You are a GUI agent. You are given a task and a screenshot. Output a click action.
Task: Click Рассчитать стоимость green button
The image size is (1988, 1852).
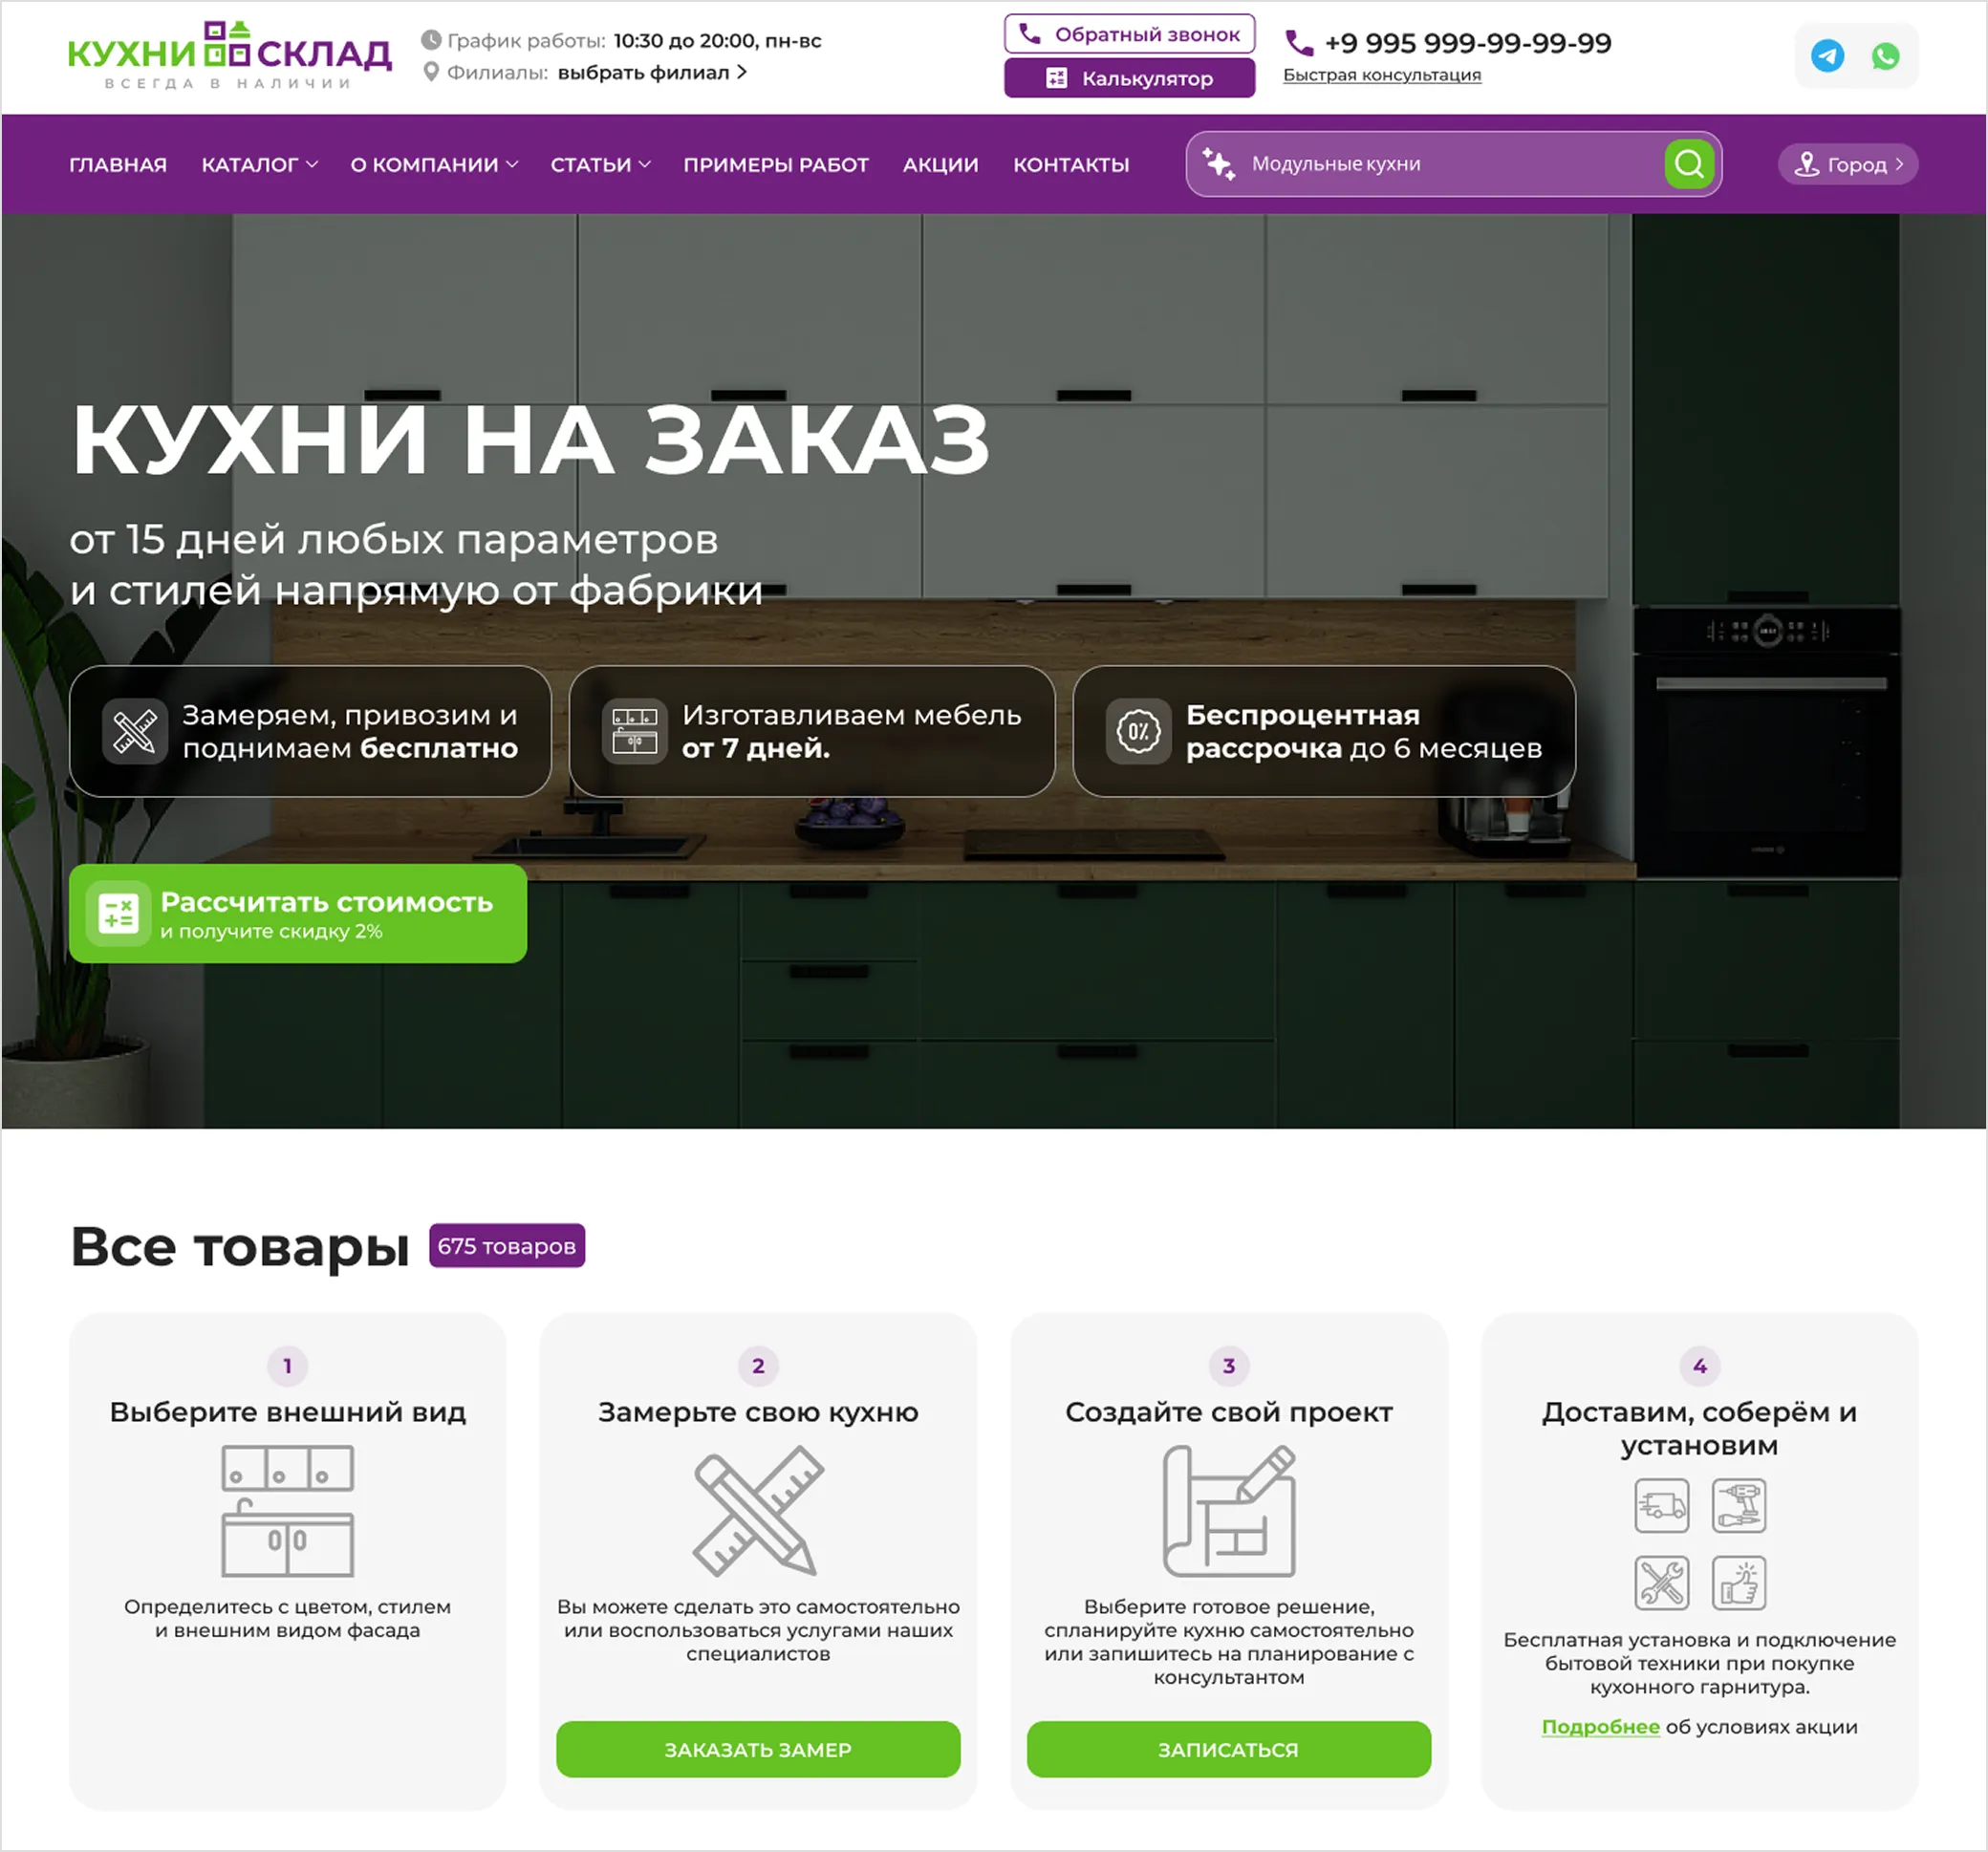point(298,914)
